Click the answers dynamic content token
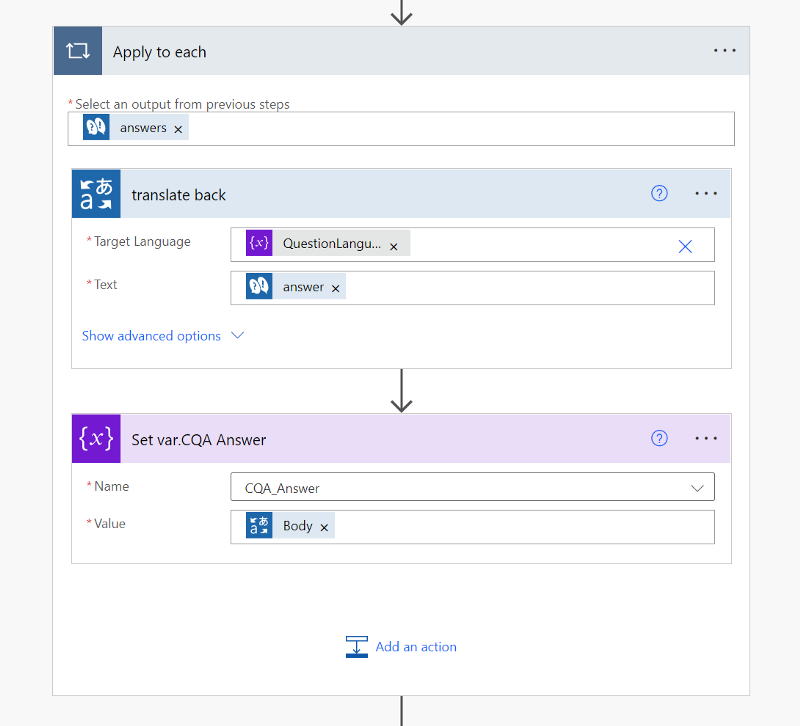The image size is (800, 726). [136, 128]
